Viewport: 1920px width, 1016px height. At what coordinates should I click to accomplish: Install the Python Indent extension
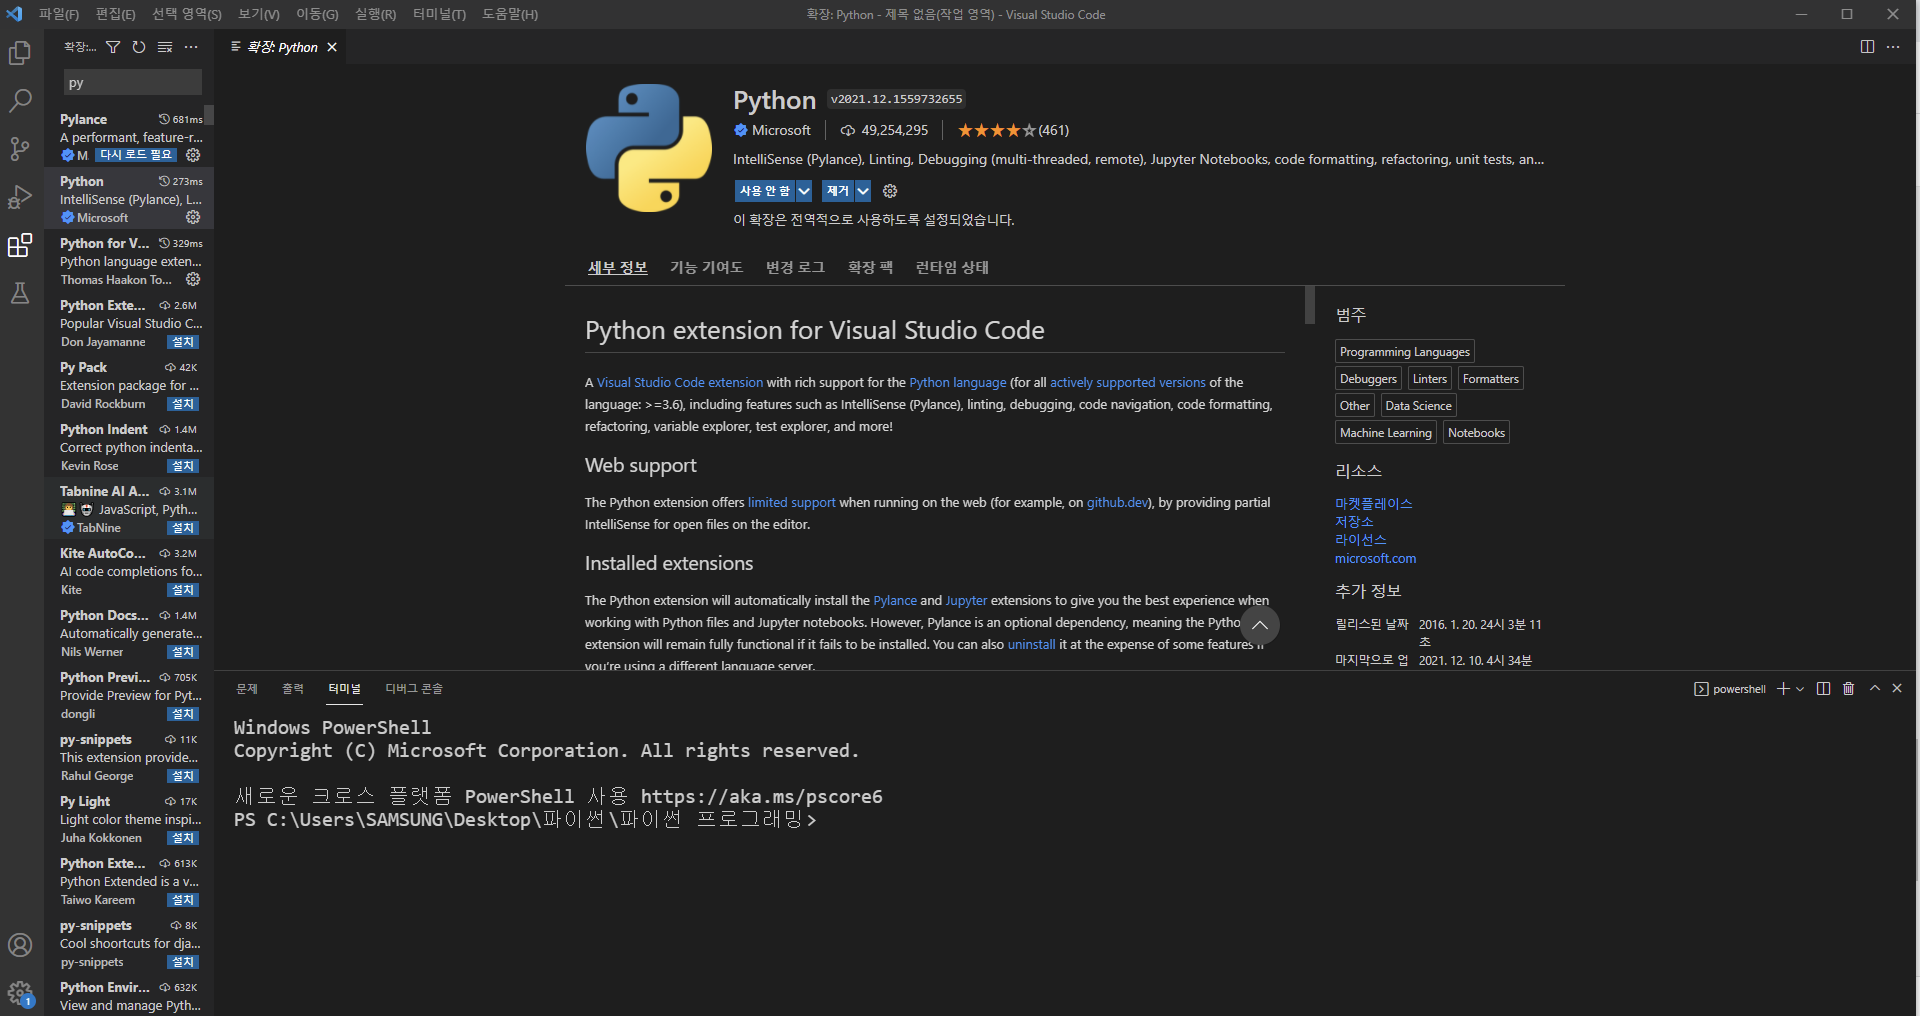[x=183, y=466]
